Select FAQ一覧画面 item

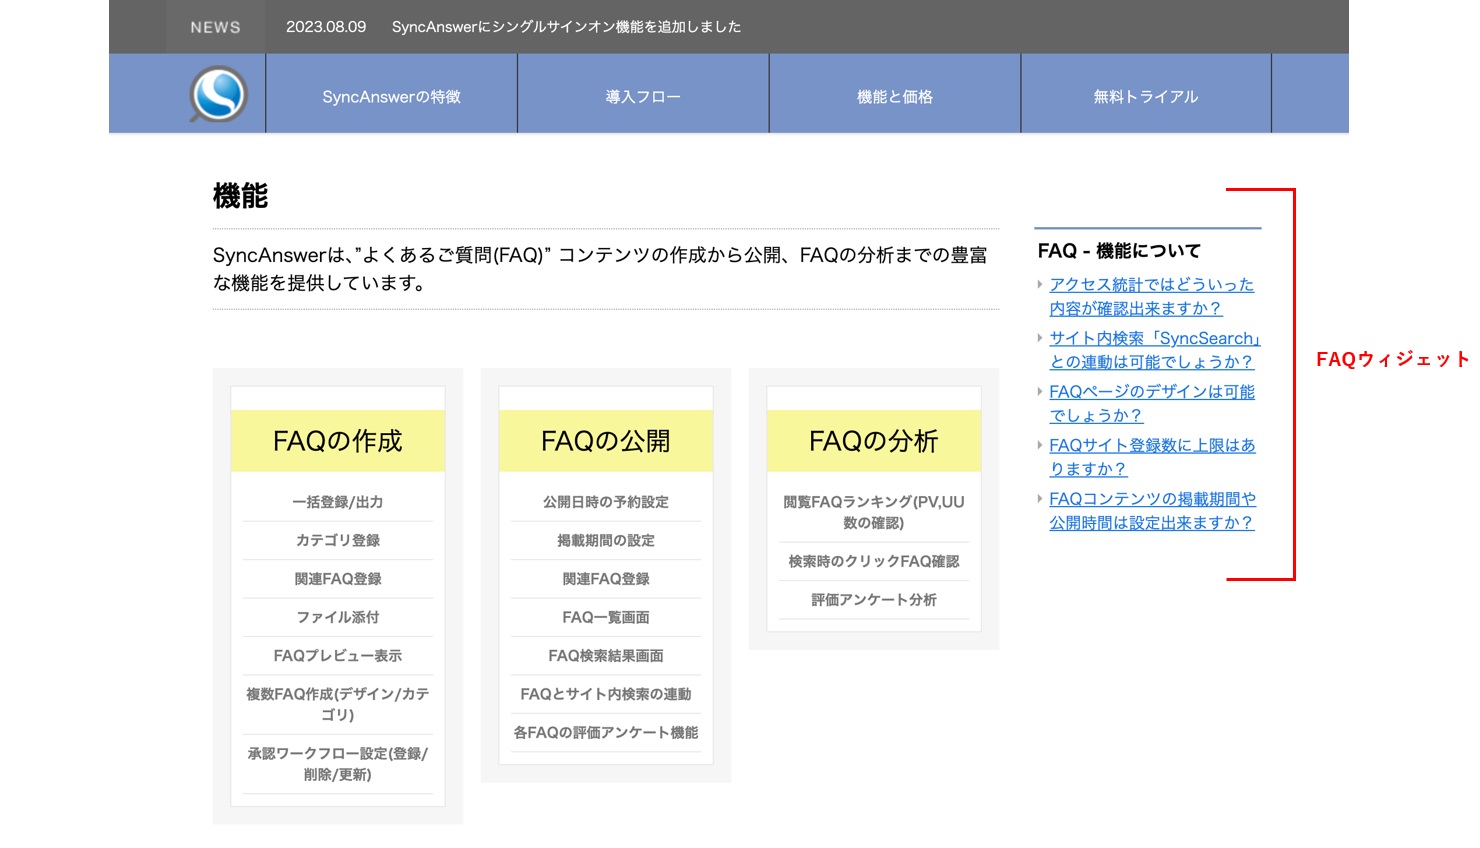pyautogui.click(x=606, y=617)
